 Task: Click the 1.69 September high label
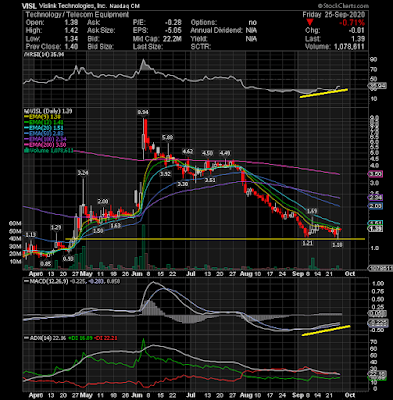pyautogui.click(x=312, y=211)
